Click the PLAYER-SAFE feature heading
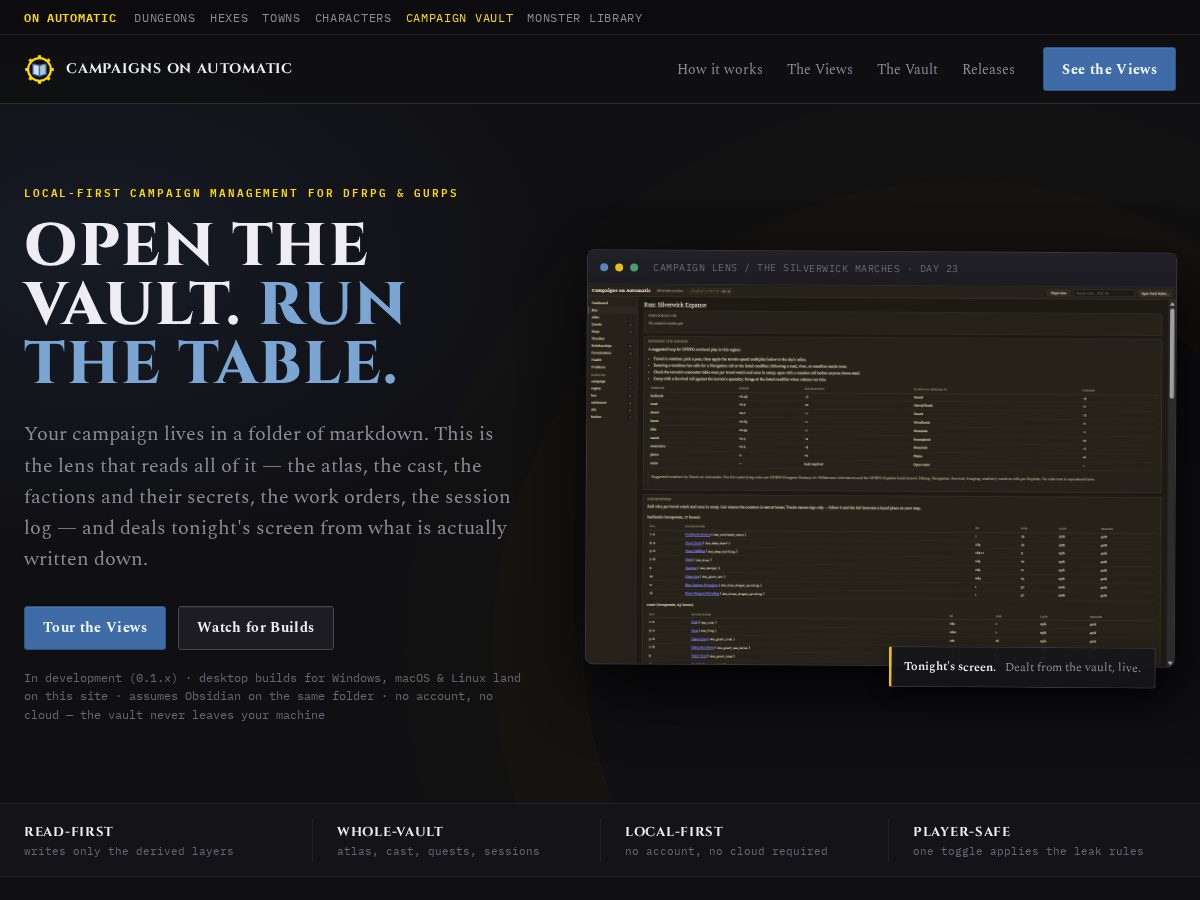 tap(962, 832)
